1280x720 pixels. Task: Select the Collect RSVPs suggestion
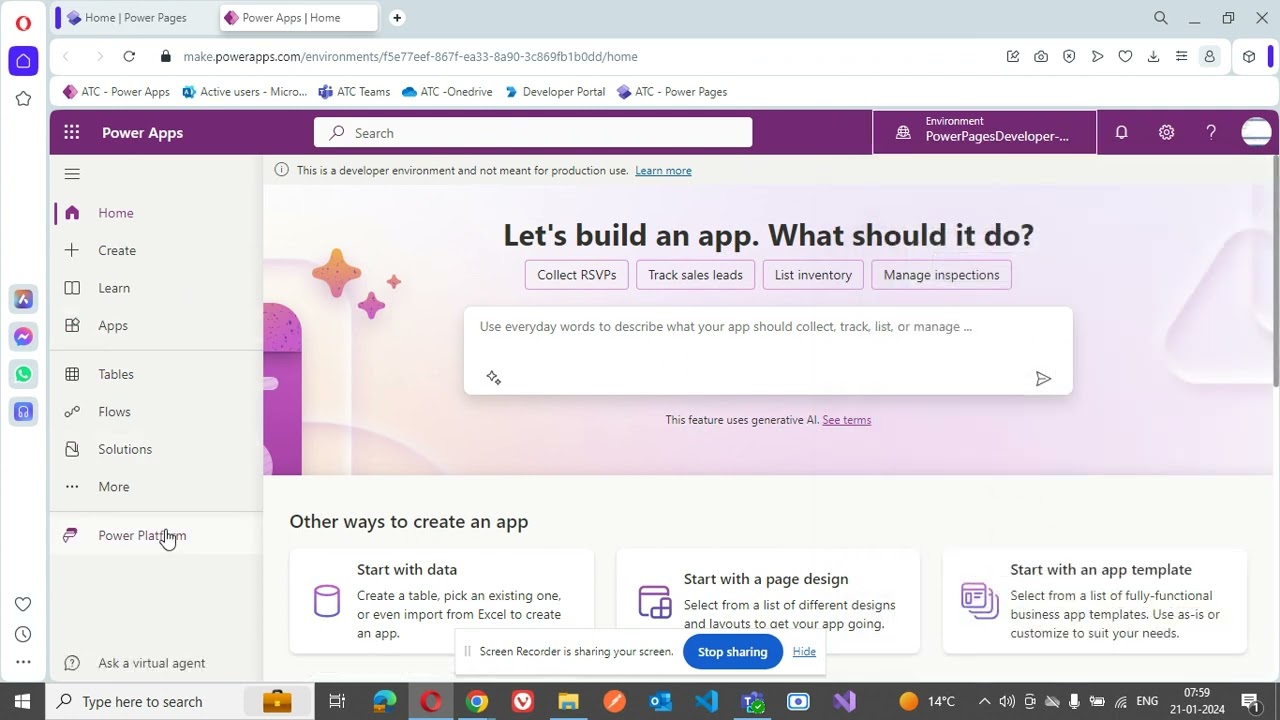click(x=576, y=275)
